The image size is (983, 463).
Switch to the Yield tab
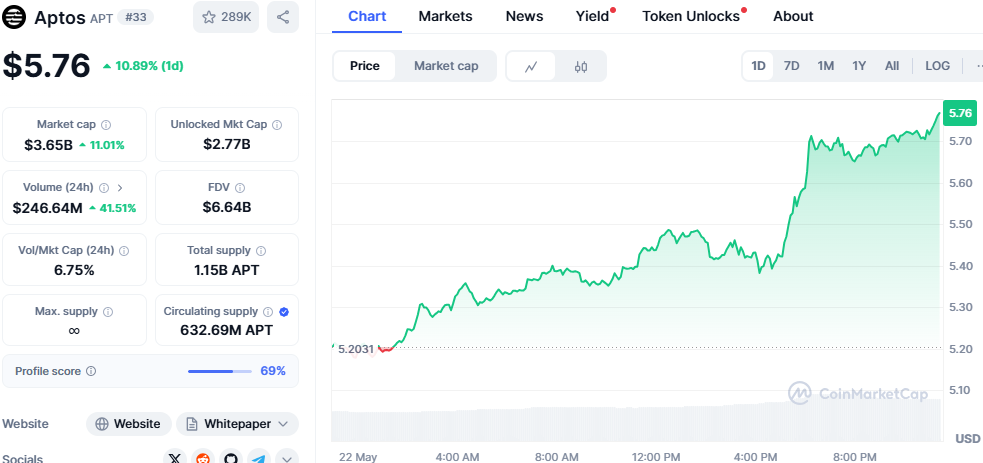click(593, 16)
